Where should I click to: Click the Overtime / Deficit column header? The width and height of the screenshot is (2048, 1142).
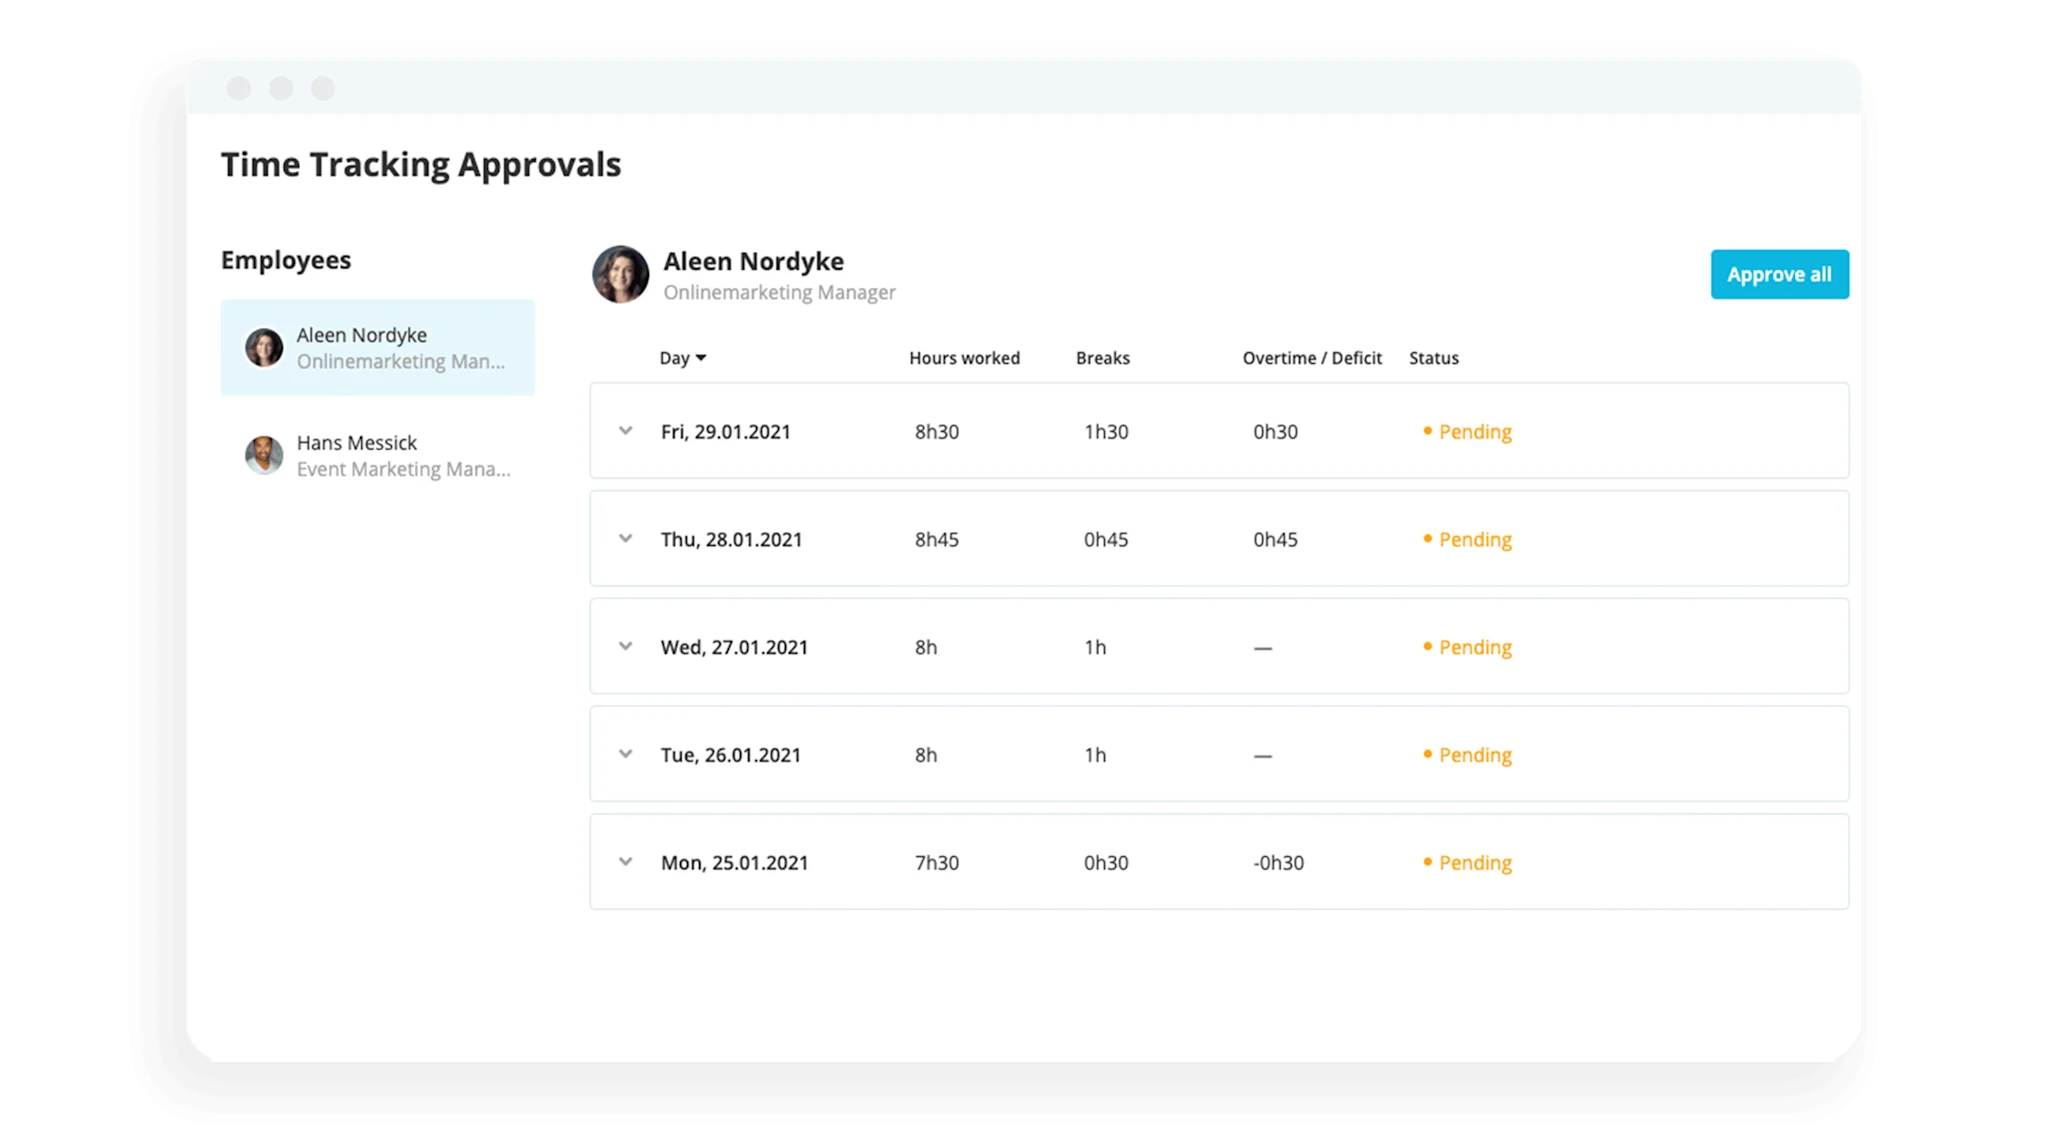point(1311,358)
